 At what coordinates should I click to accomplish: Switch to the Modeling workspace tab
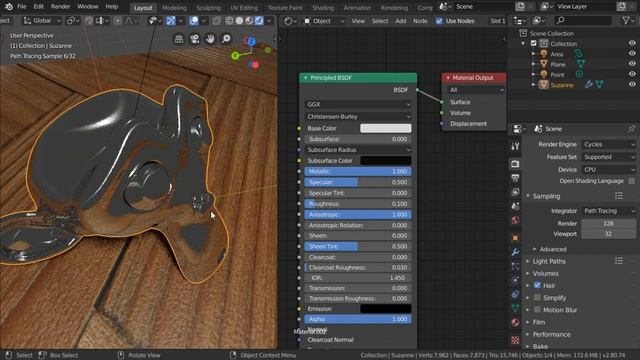click(174, 8)
